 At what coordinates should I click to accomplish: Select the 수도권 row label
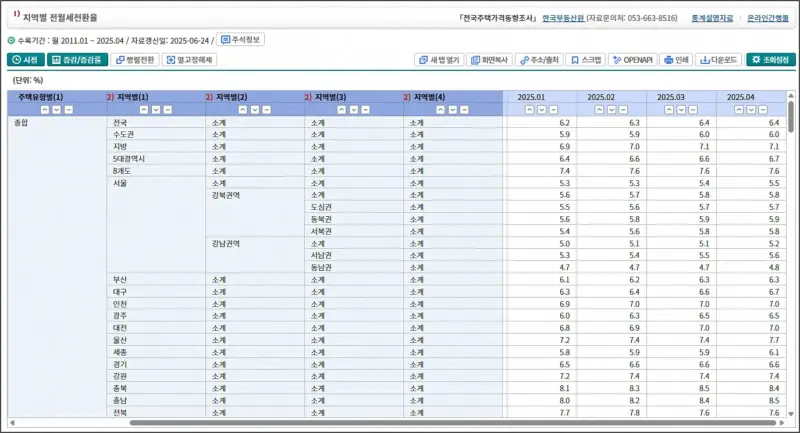click(x=123, y=134)
